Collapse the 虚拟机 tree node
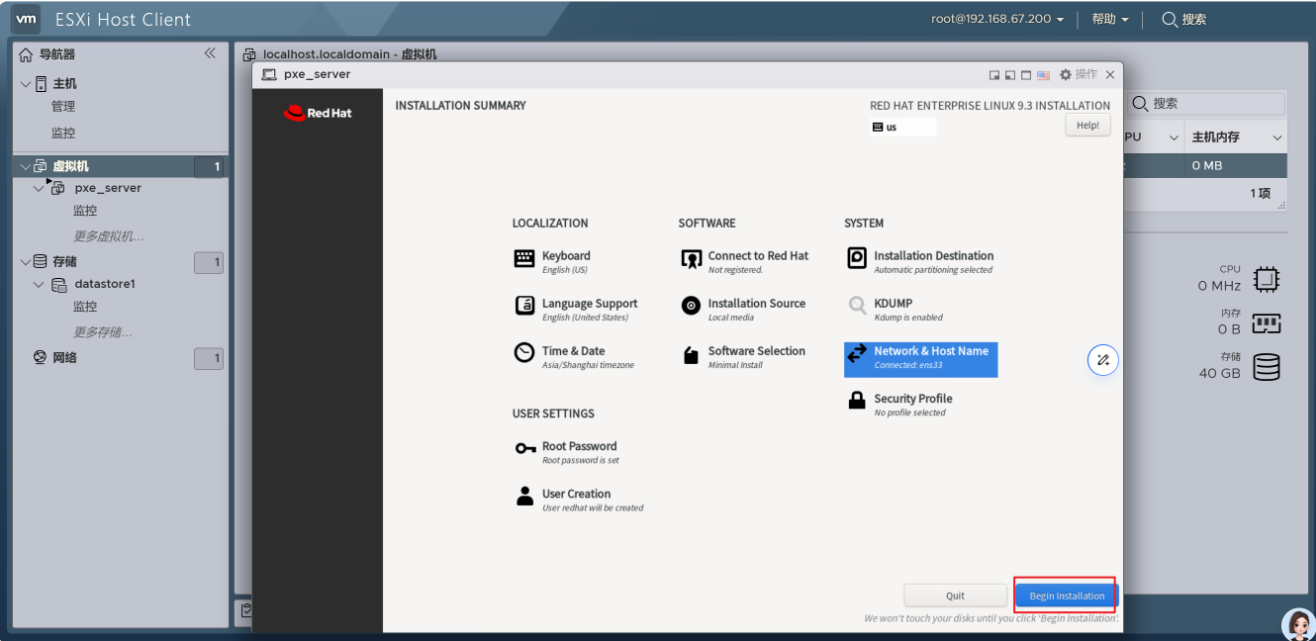This screenshot has height=641, width=1316. [x=25, y=166]
